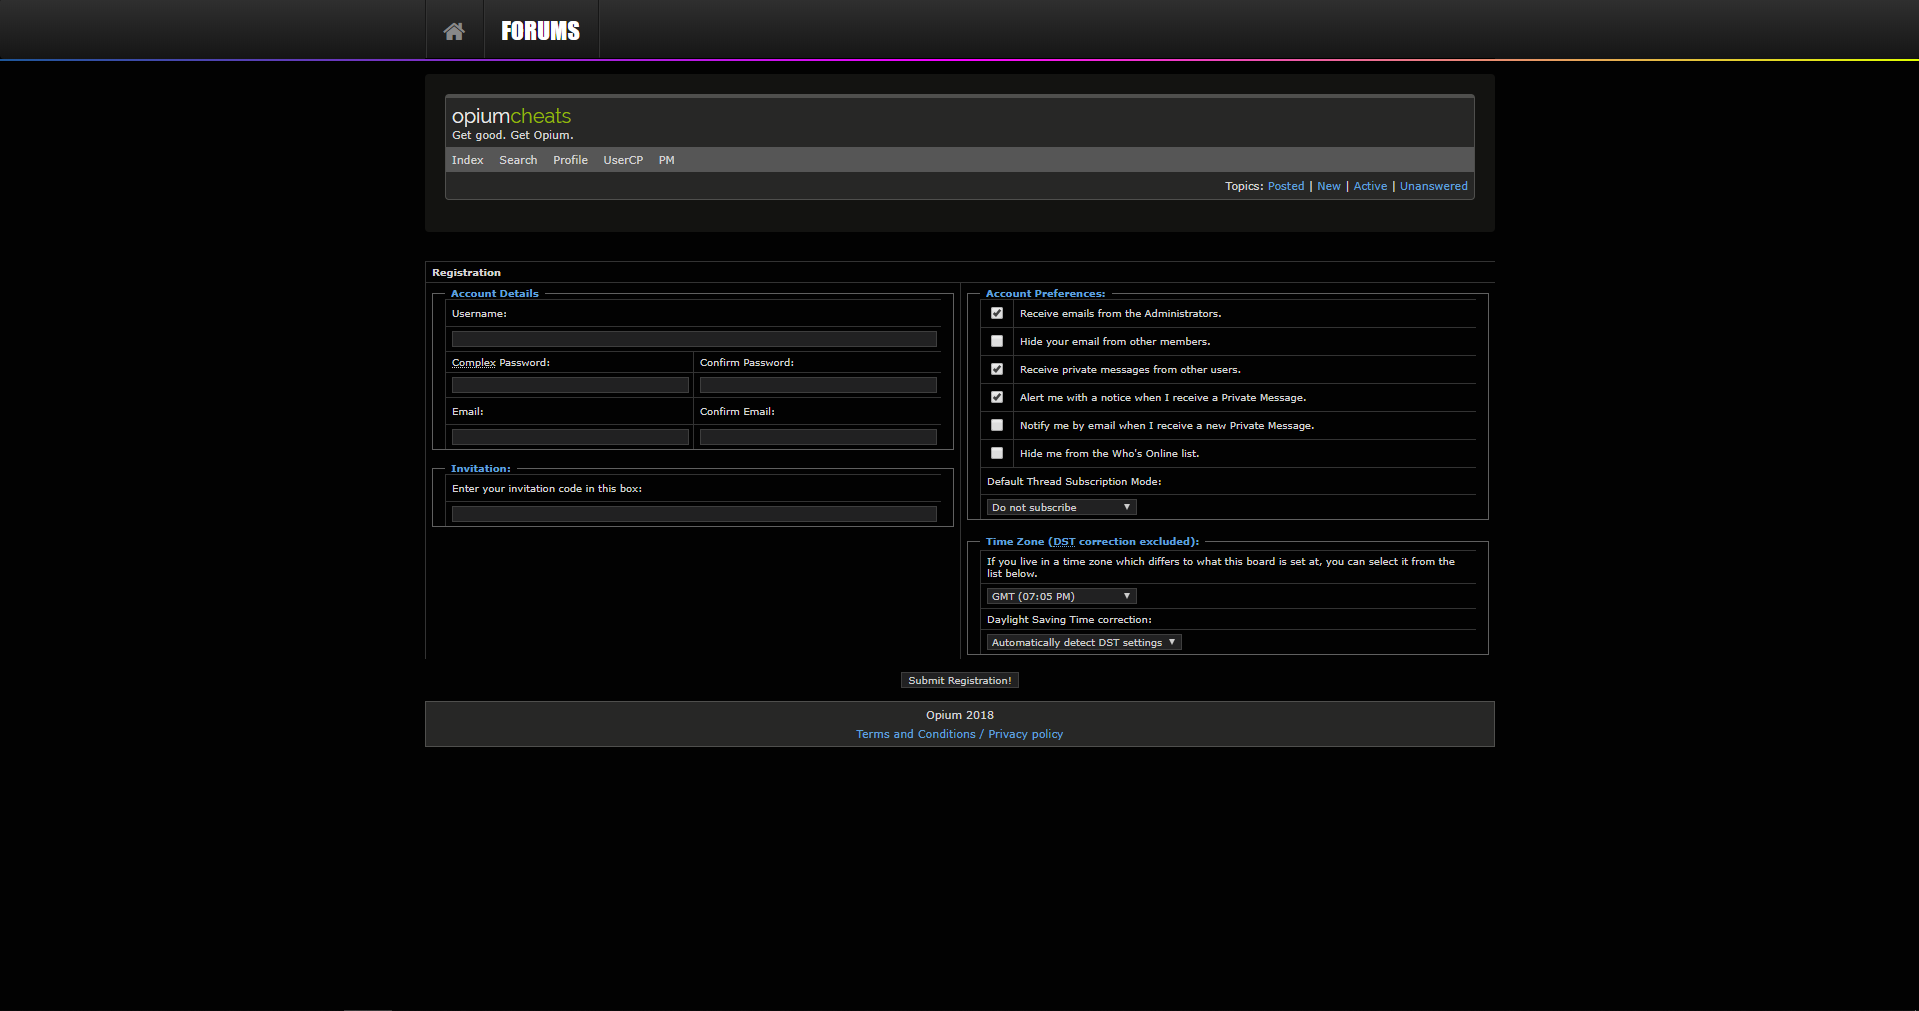Click the Confirm Email input field
This screenshot has width=1919, height=1011.
pos(818,437)
